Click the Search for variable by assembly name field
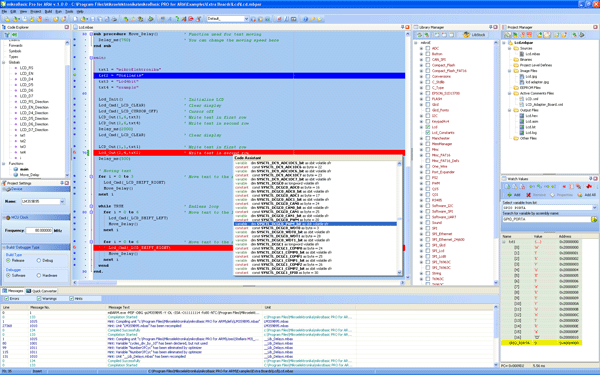Screen dimensions: 600x375 coord(546,219)
